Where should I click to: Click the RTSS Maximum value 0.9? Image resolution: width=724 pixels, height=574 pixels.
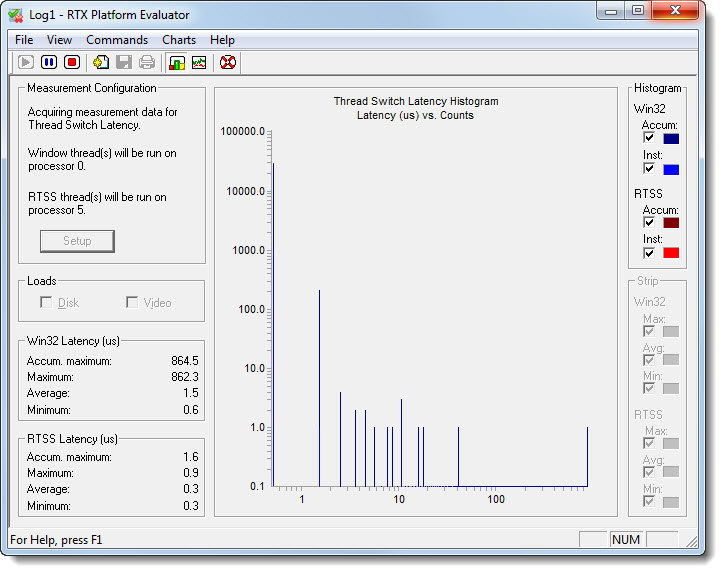[191, 473]
